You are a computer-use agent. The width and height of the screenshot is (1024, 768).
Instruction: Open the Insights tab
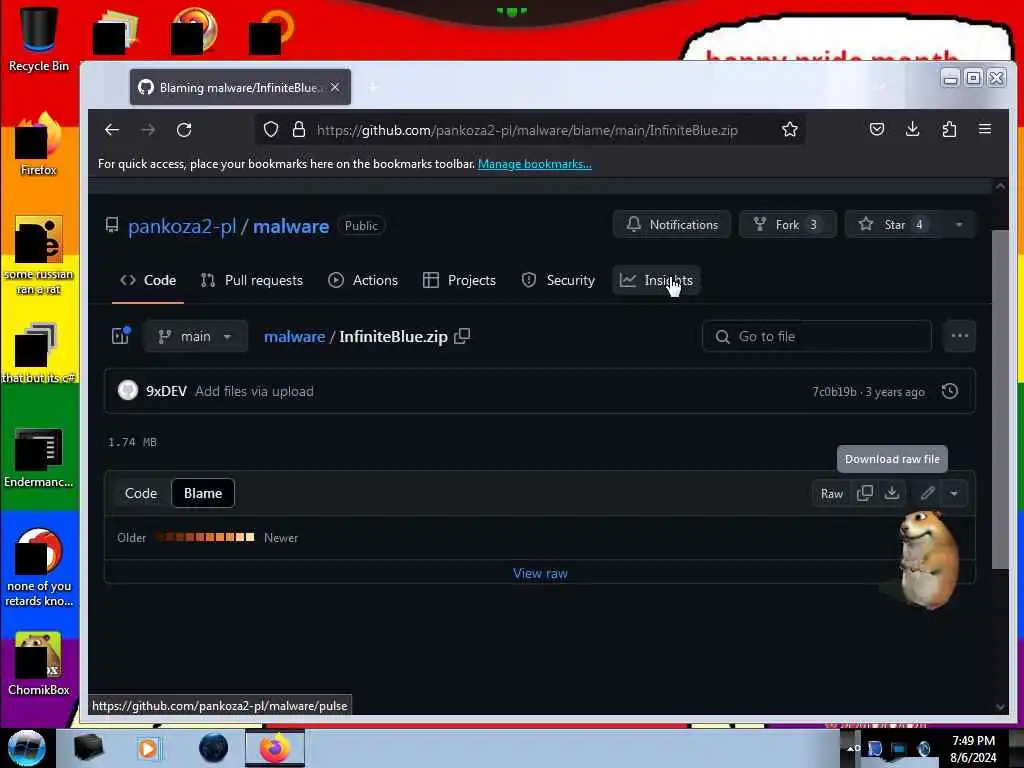[x=656, y=280]
